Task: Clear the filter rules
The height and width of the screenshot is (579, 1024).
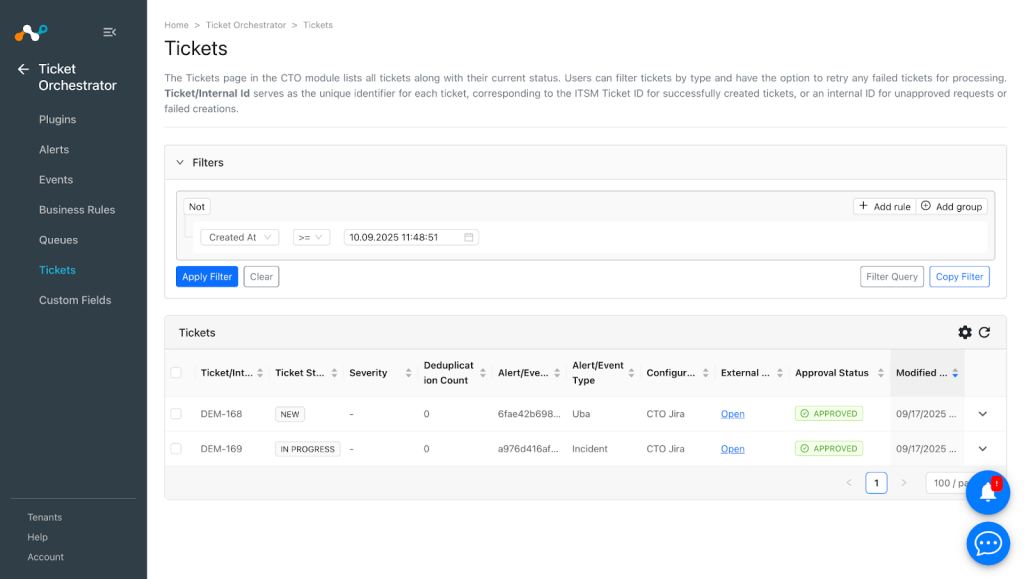Action: (x=261, y=277)
